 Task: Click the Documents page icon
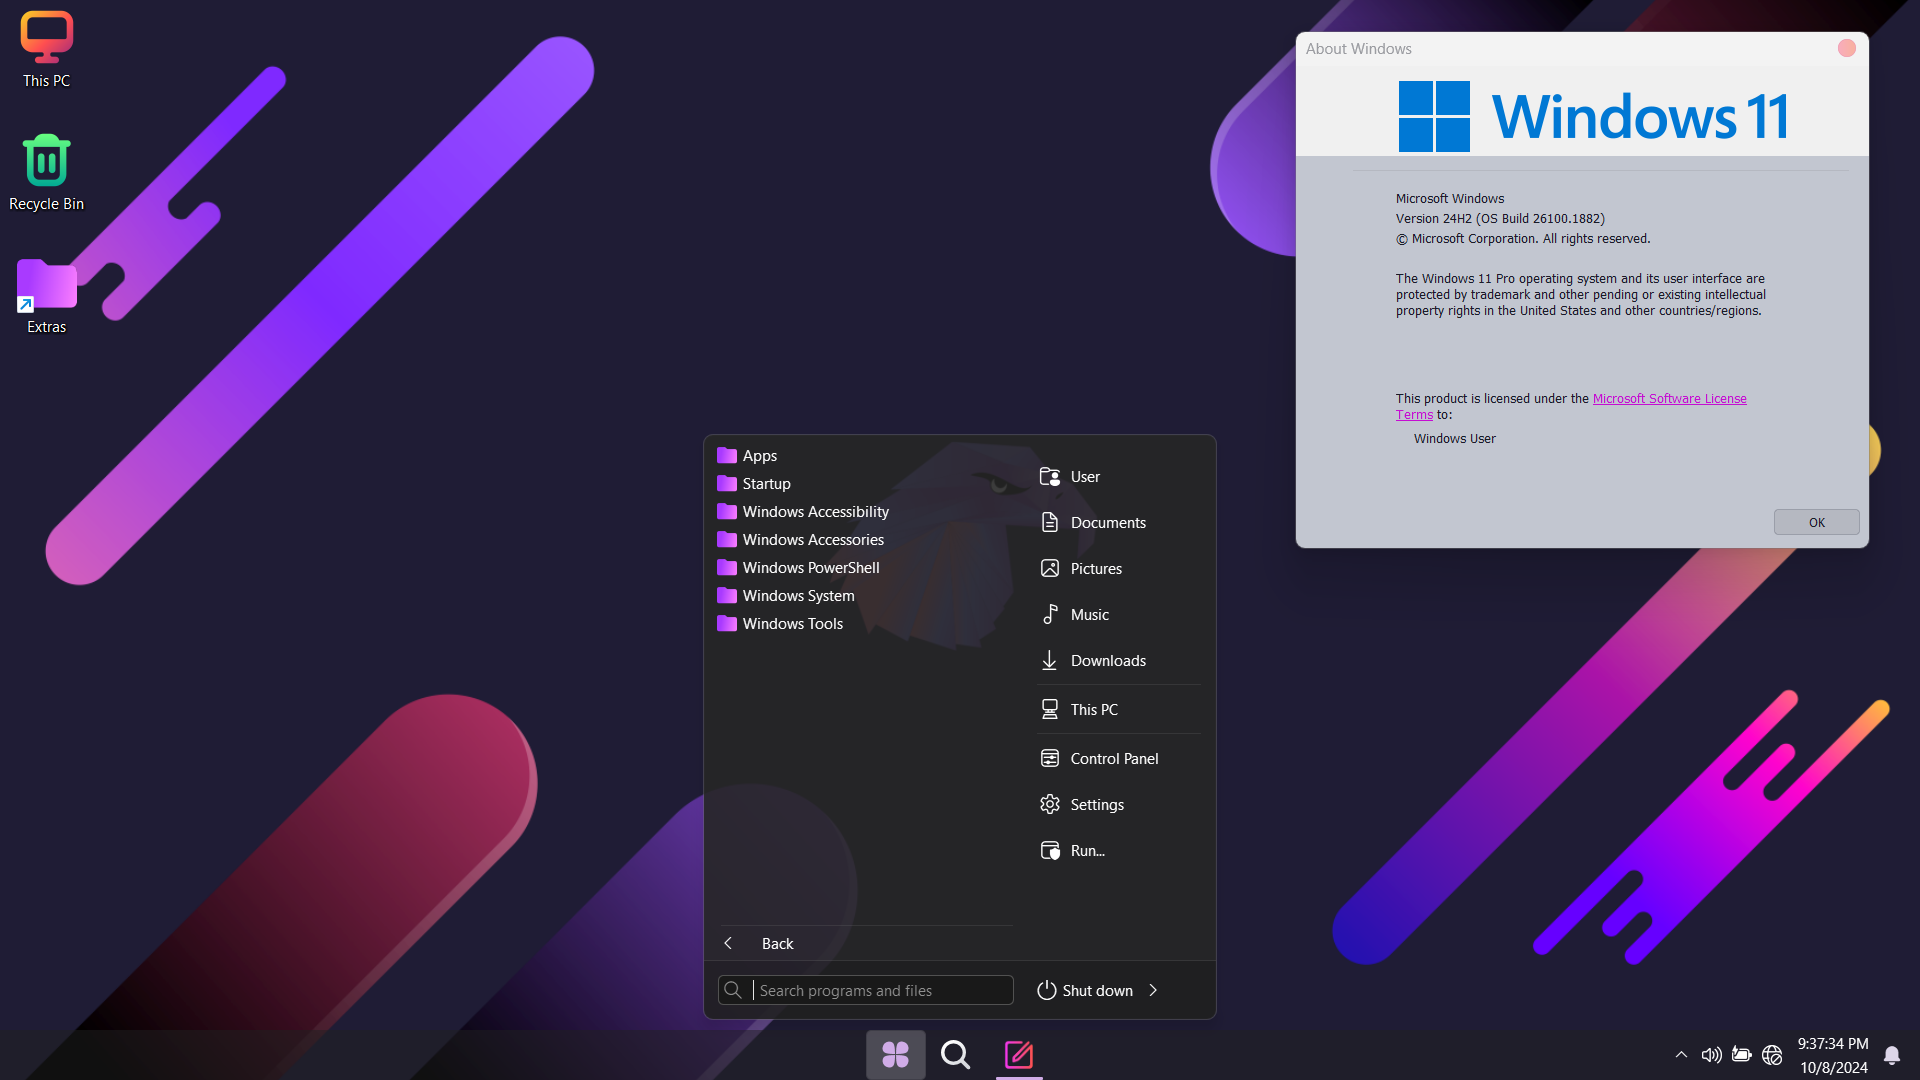[x=1050, y=522]
